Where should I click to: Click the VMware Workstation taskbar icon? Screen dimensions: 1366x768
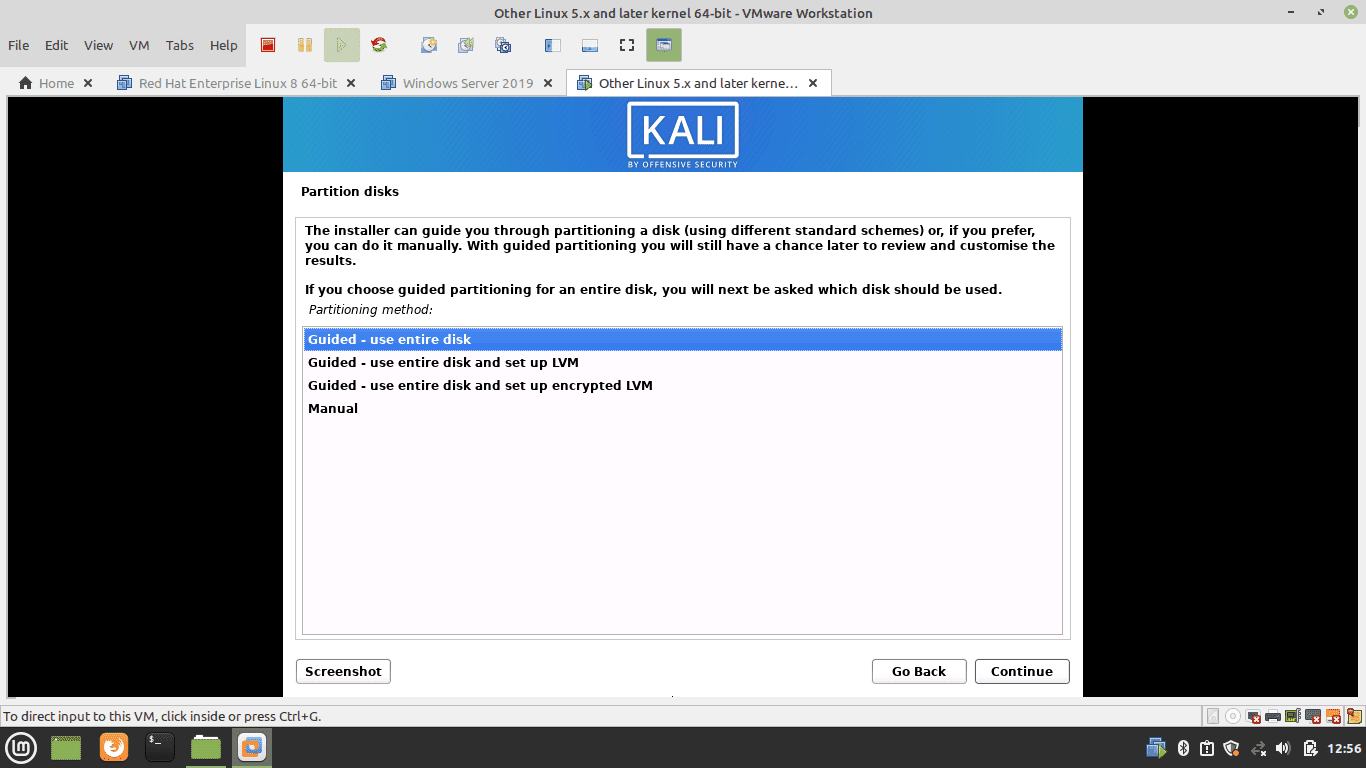point(252,747)
